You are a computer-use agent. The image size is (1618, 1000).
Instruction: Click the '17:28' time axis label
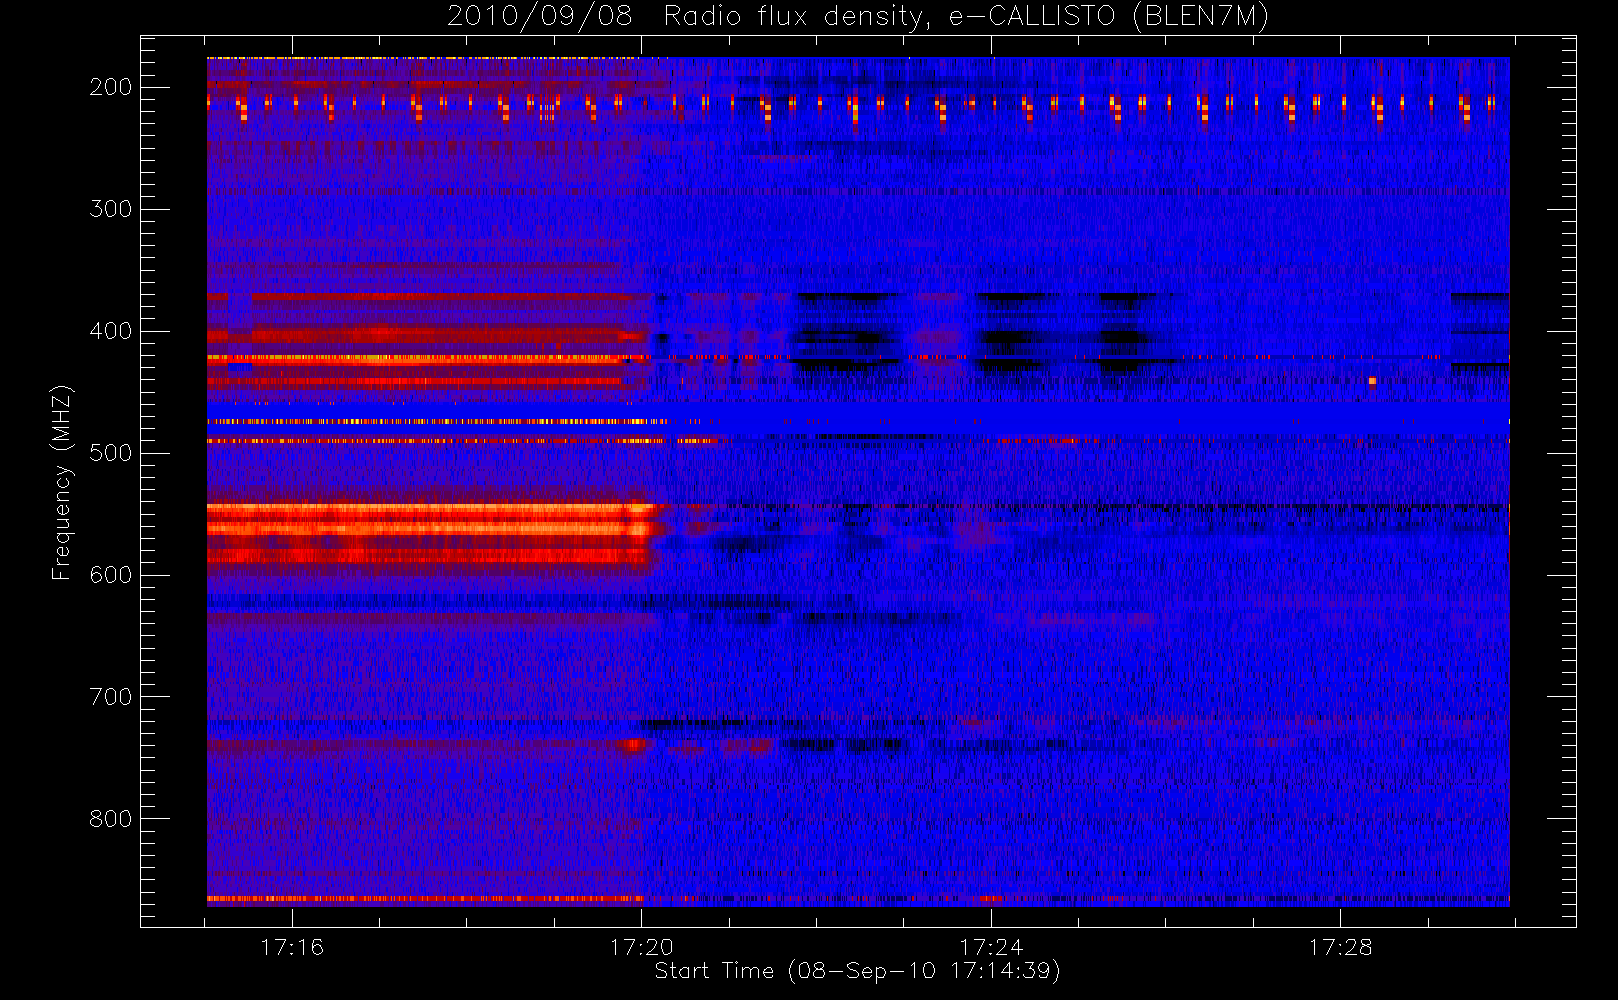[x=1340, y=947]
